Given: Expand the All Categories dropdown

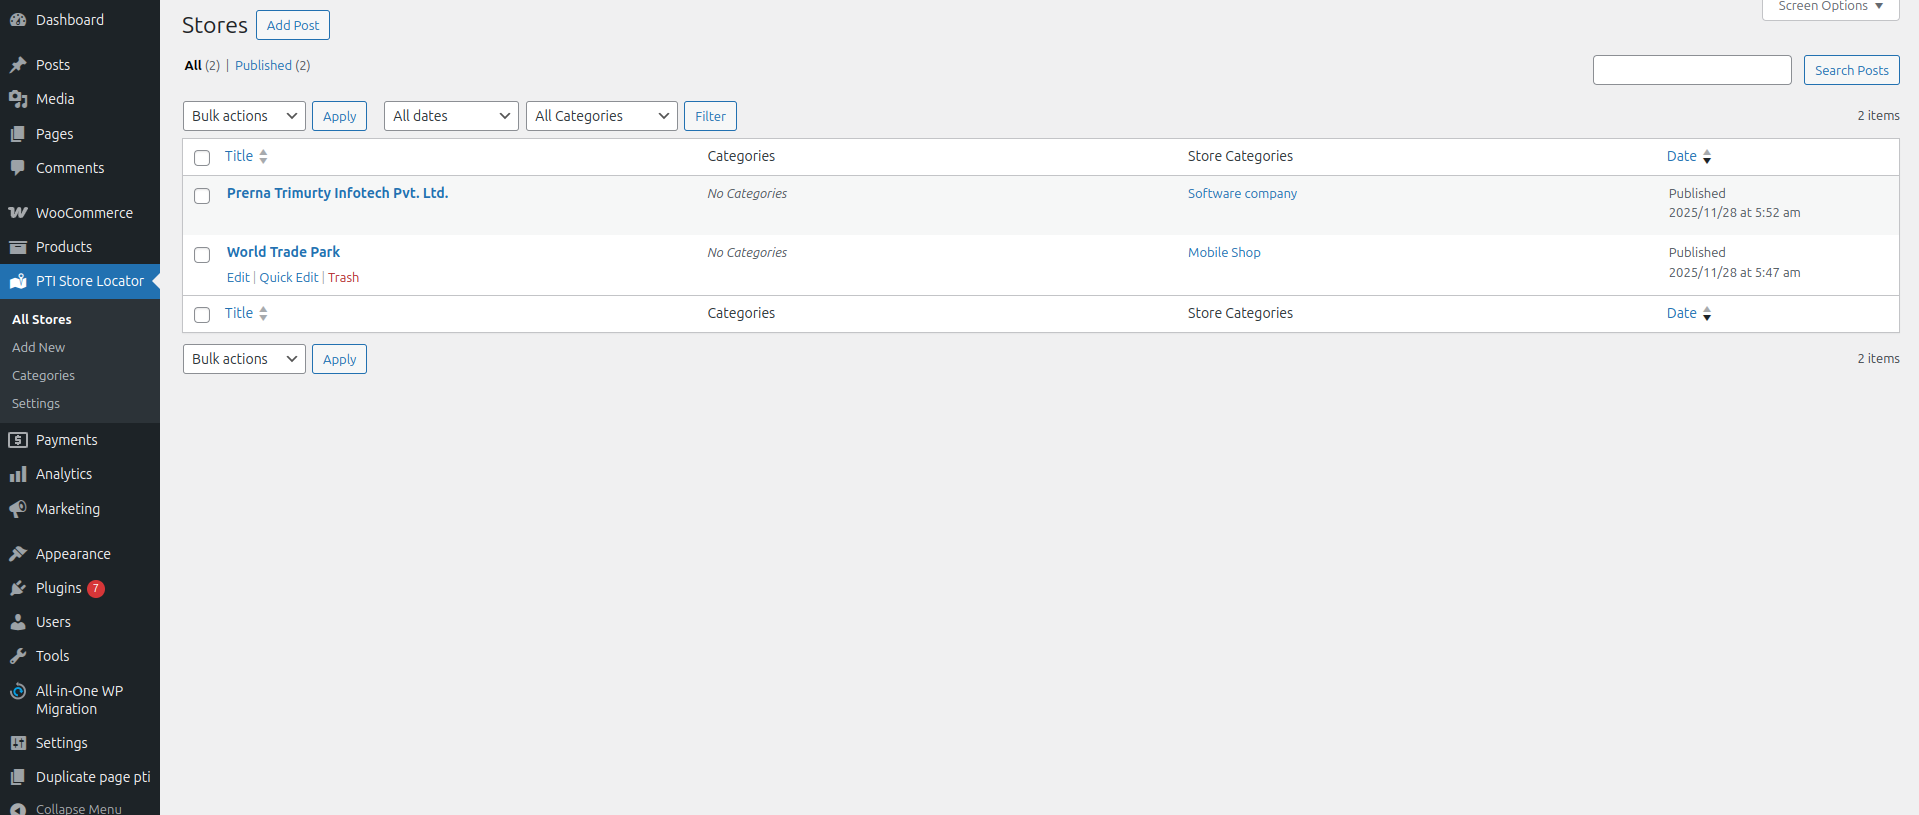Looking at the screenshot, I should pos(601,116).
